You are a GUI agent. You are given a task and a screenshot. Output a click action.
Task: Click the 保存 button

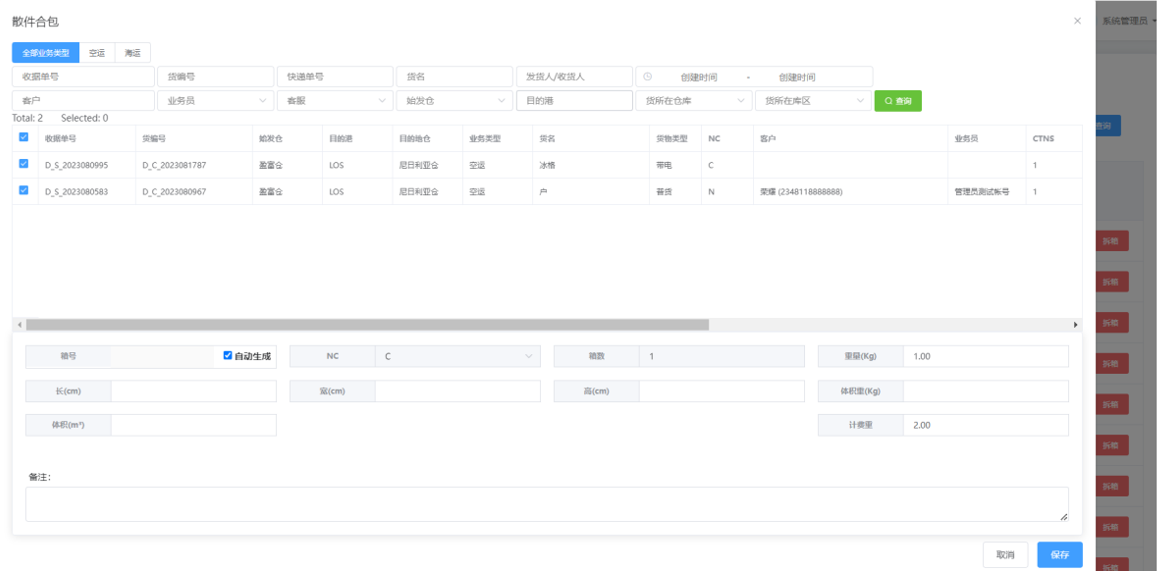(x=1060, y=555)
